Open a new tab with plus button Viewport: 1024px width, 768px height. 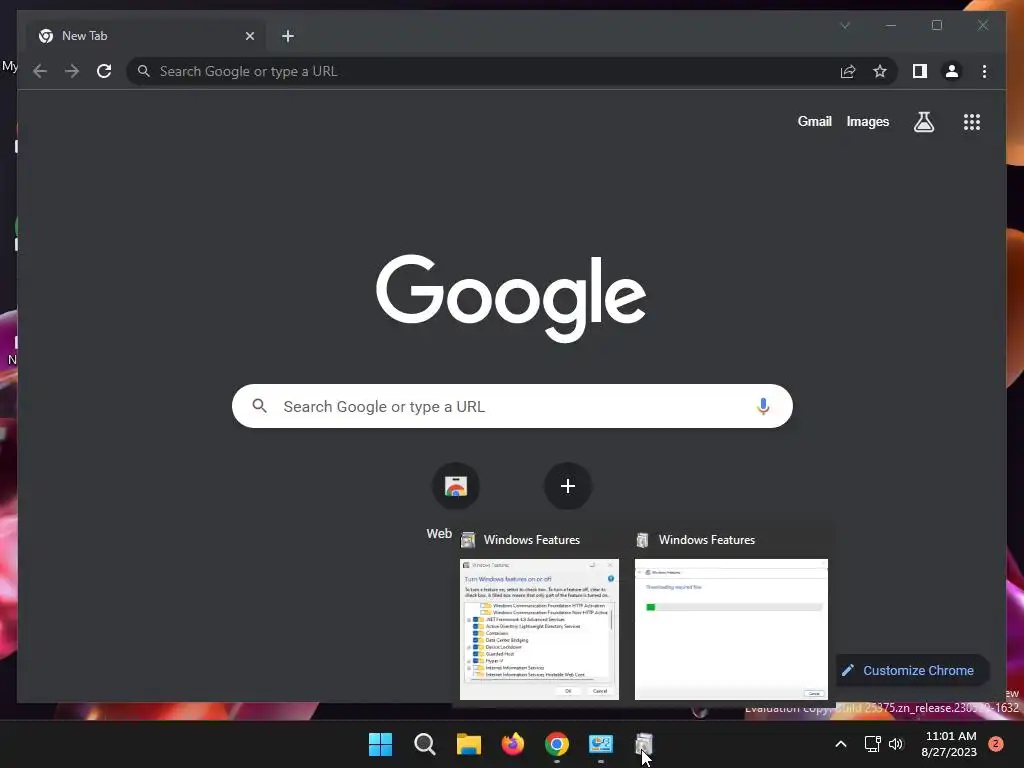288,36
